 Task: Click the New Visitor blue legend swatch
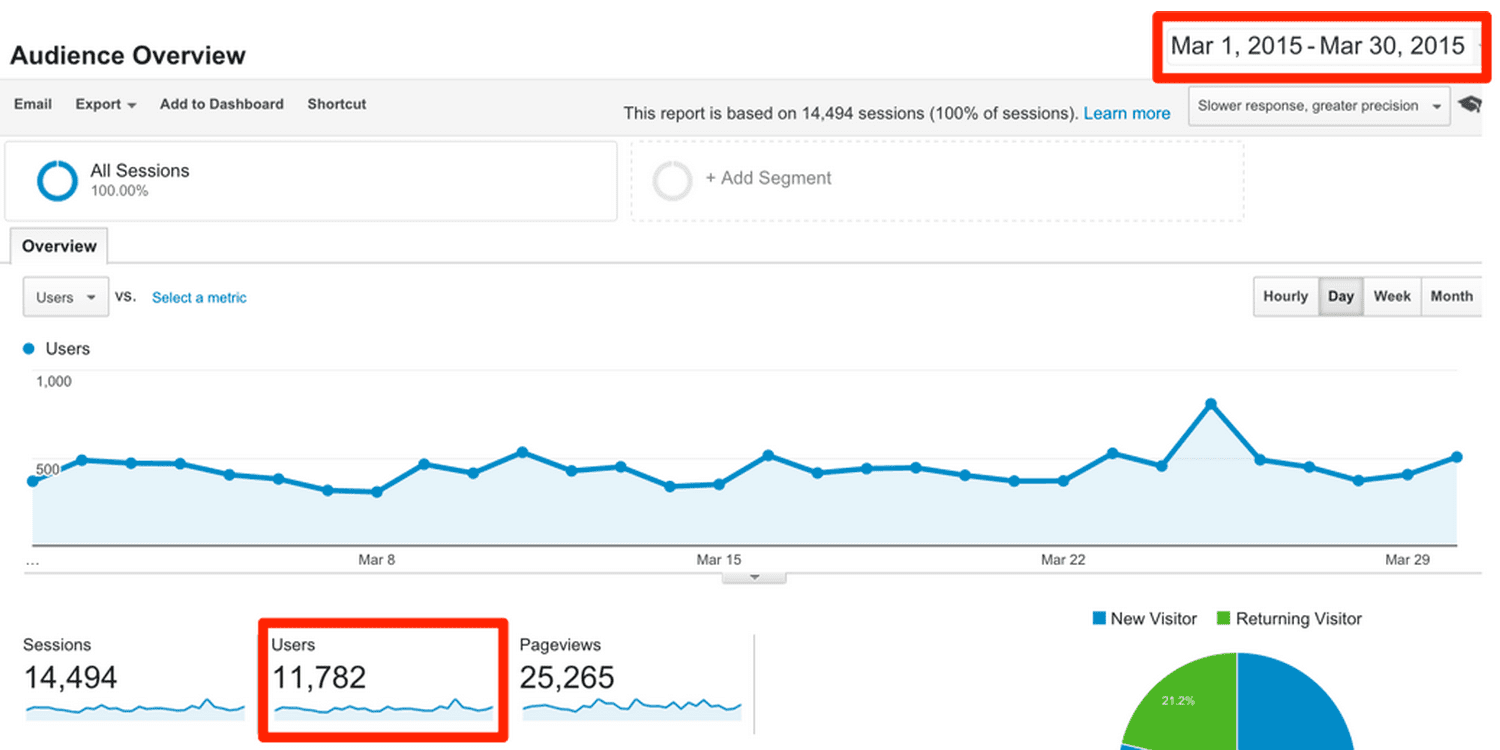click(x=1099, y=619)
